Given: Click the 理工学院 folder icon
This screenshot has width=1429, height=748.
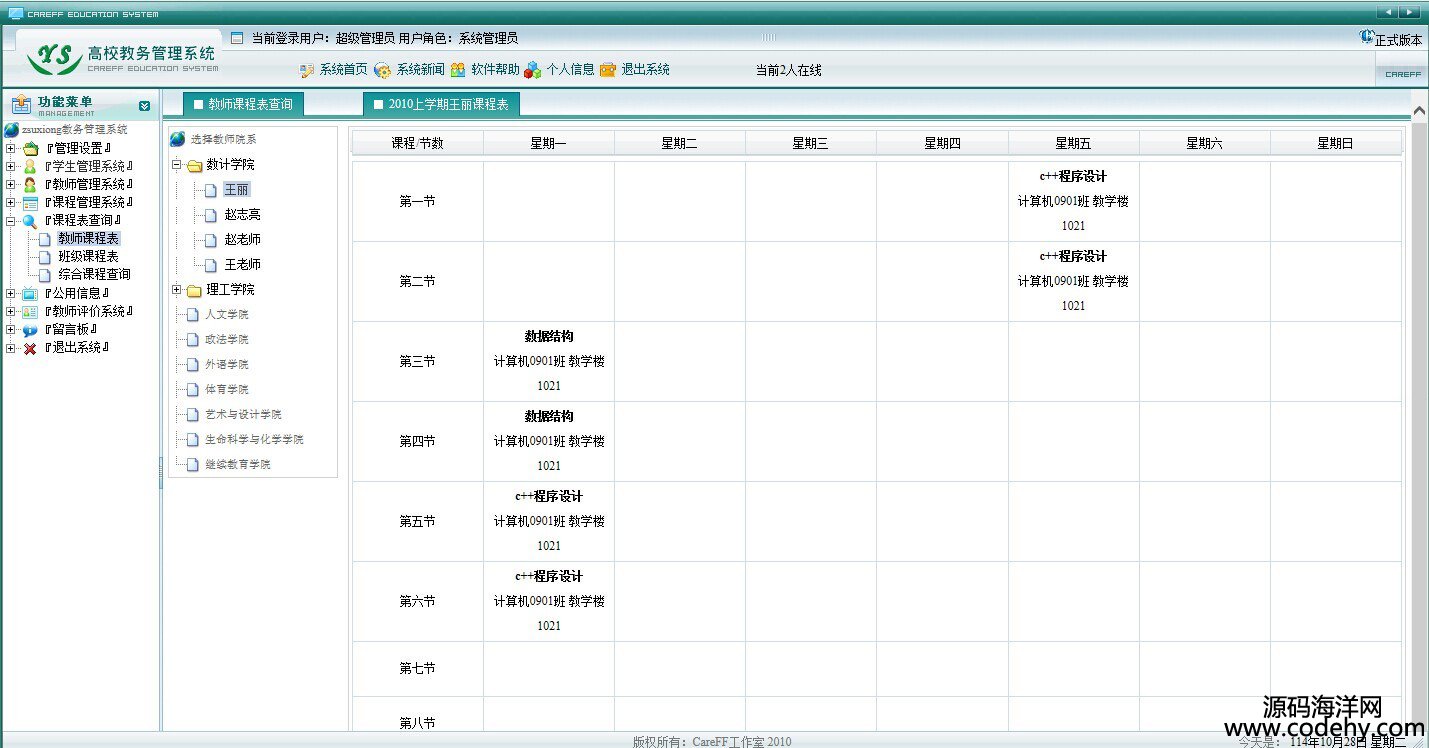Looking at the screenshot, I should pyautogui.click(x=194, y=290).
